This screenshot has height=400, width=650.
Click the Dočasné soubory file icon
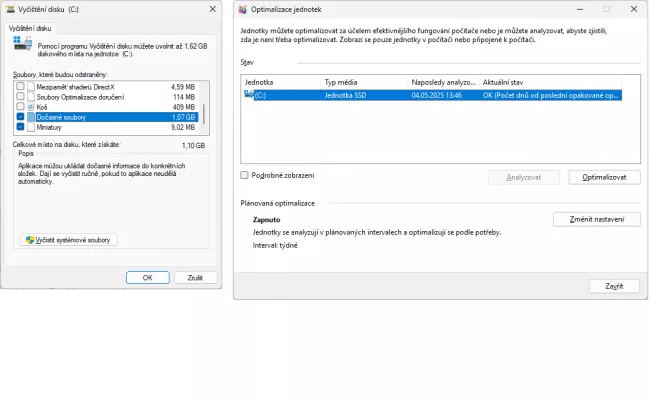pos(31,117)
